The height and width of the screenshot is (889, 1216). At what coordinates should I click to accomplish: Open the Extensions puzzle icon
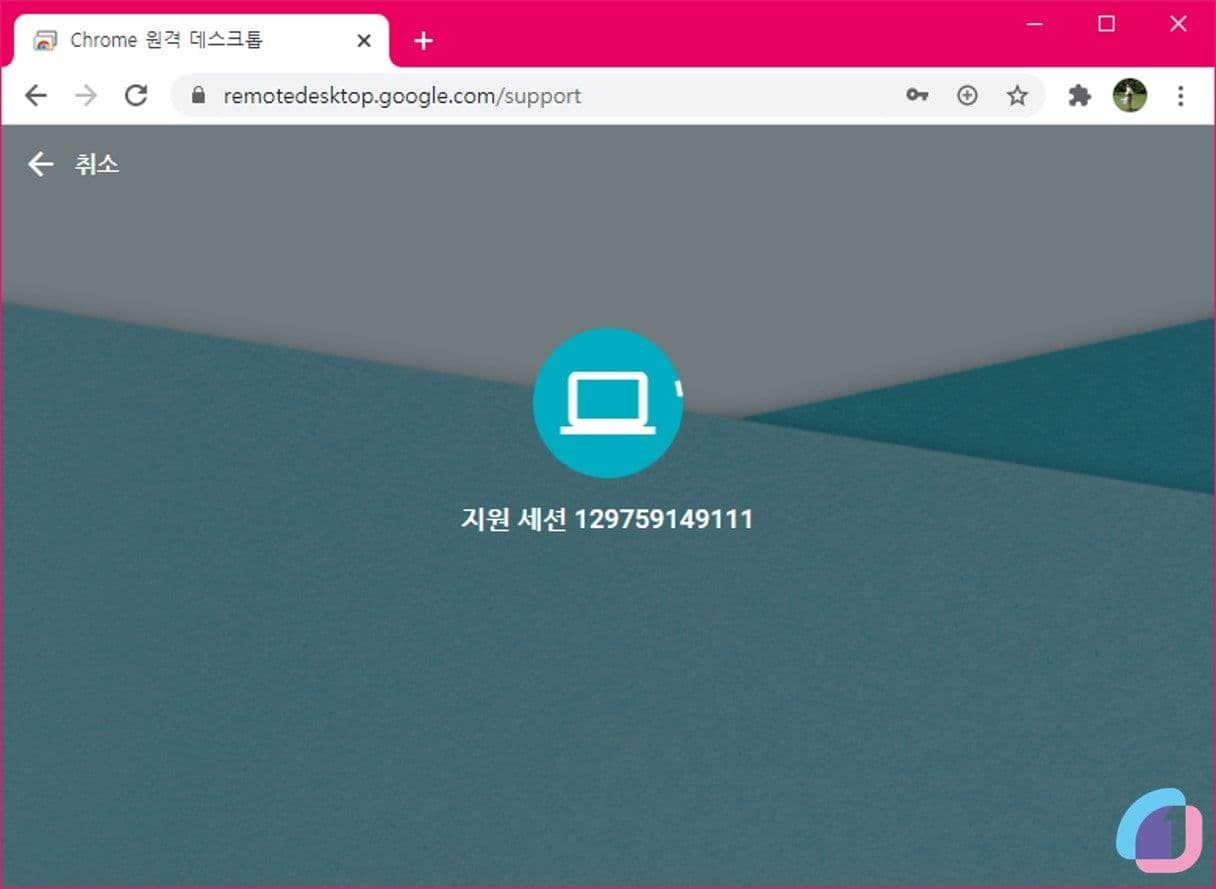pyautogui.click(x=1079, y=96)
